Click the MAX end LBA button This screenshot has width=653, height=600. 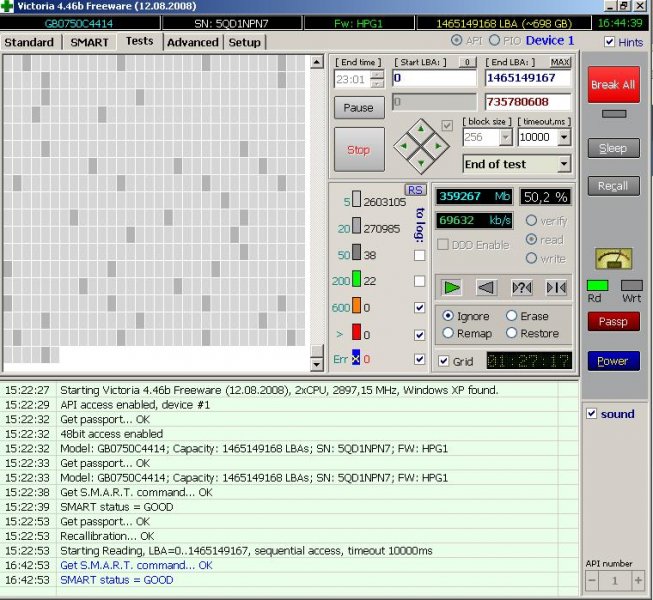click(x=560, y=62)
